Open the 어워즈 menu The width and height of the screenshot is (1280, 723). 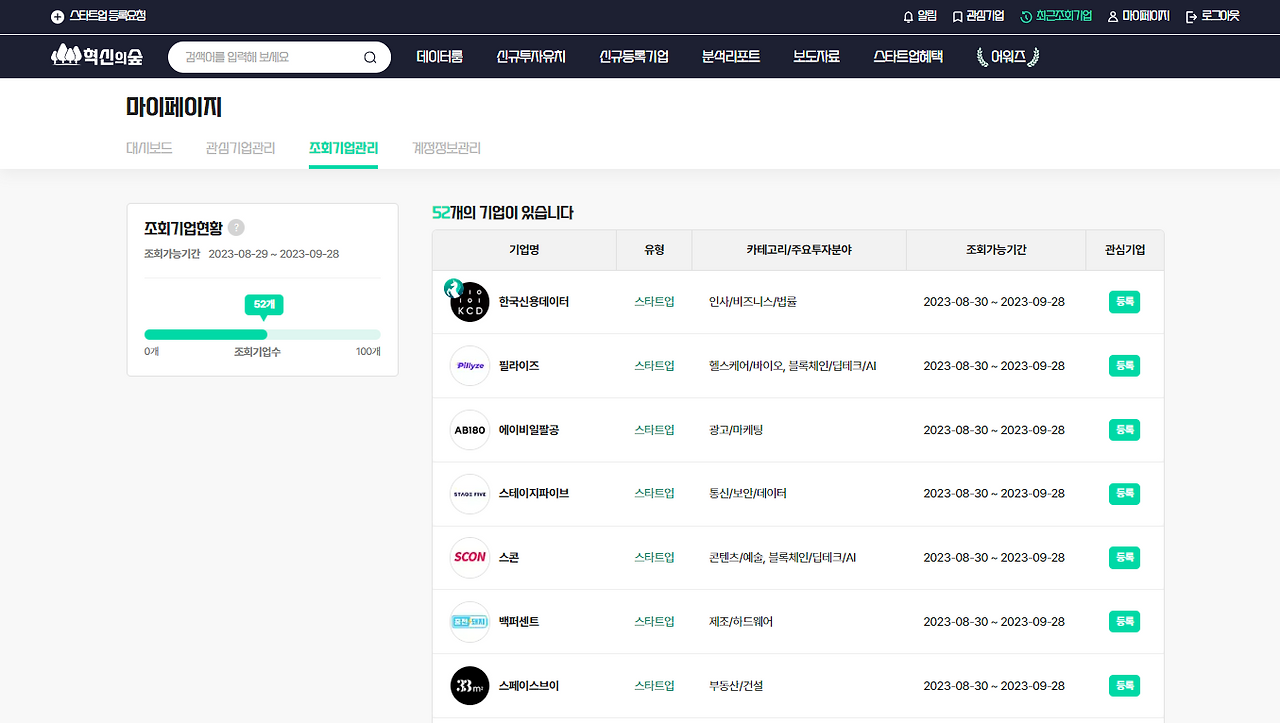coord(1008,57)
